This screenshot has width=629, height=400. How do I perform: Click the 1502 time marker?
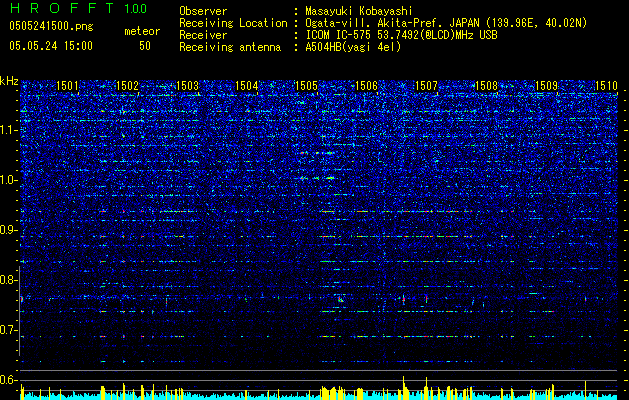point(127,85)
